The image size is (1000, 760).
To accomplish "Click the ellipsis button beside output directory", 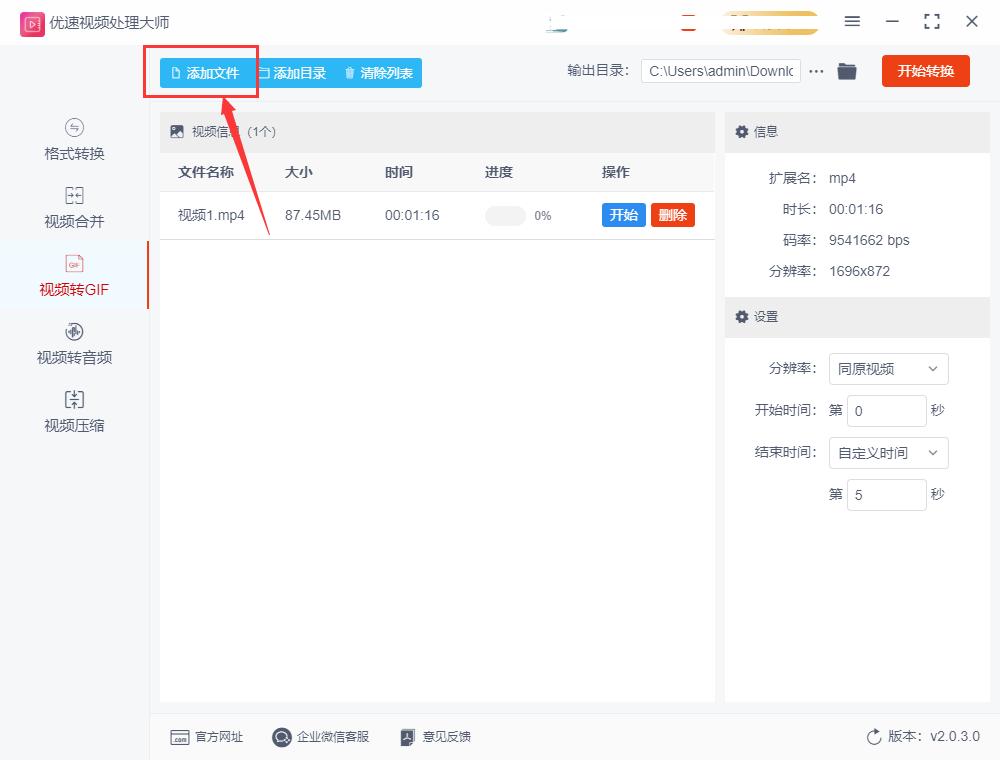I will (817, 71).
